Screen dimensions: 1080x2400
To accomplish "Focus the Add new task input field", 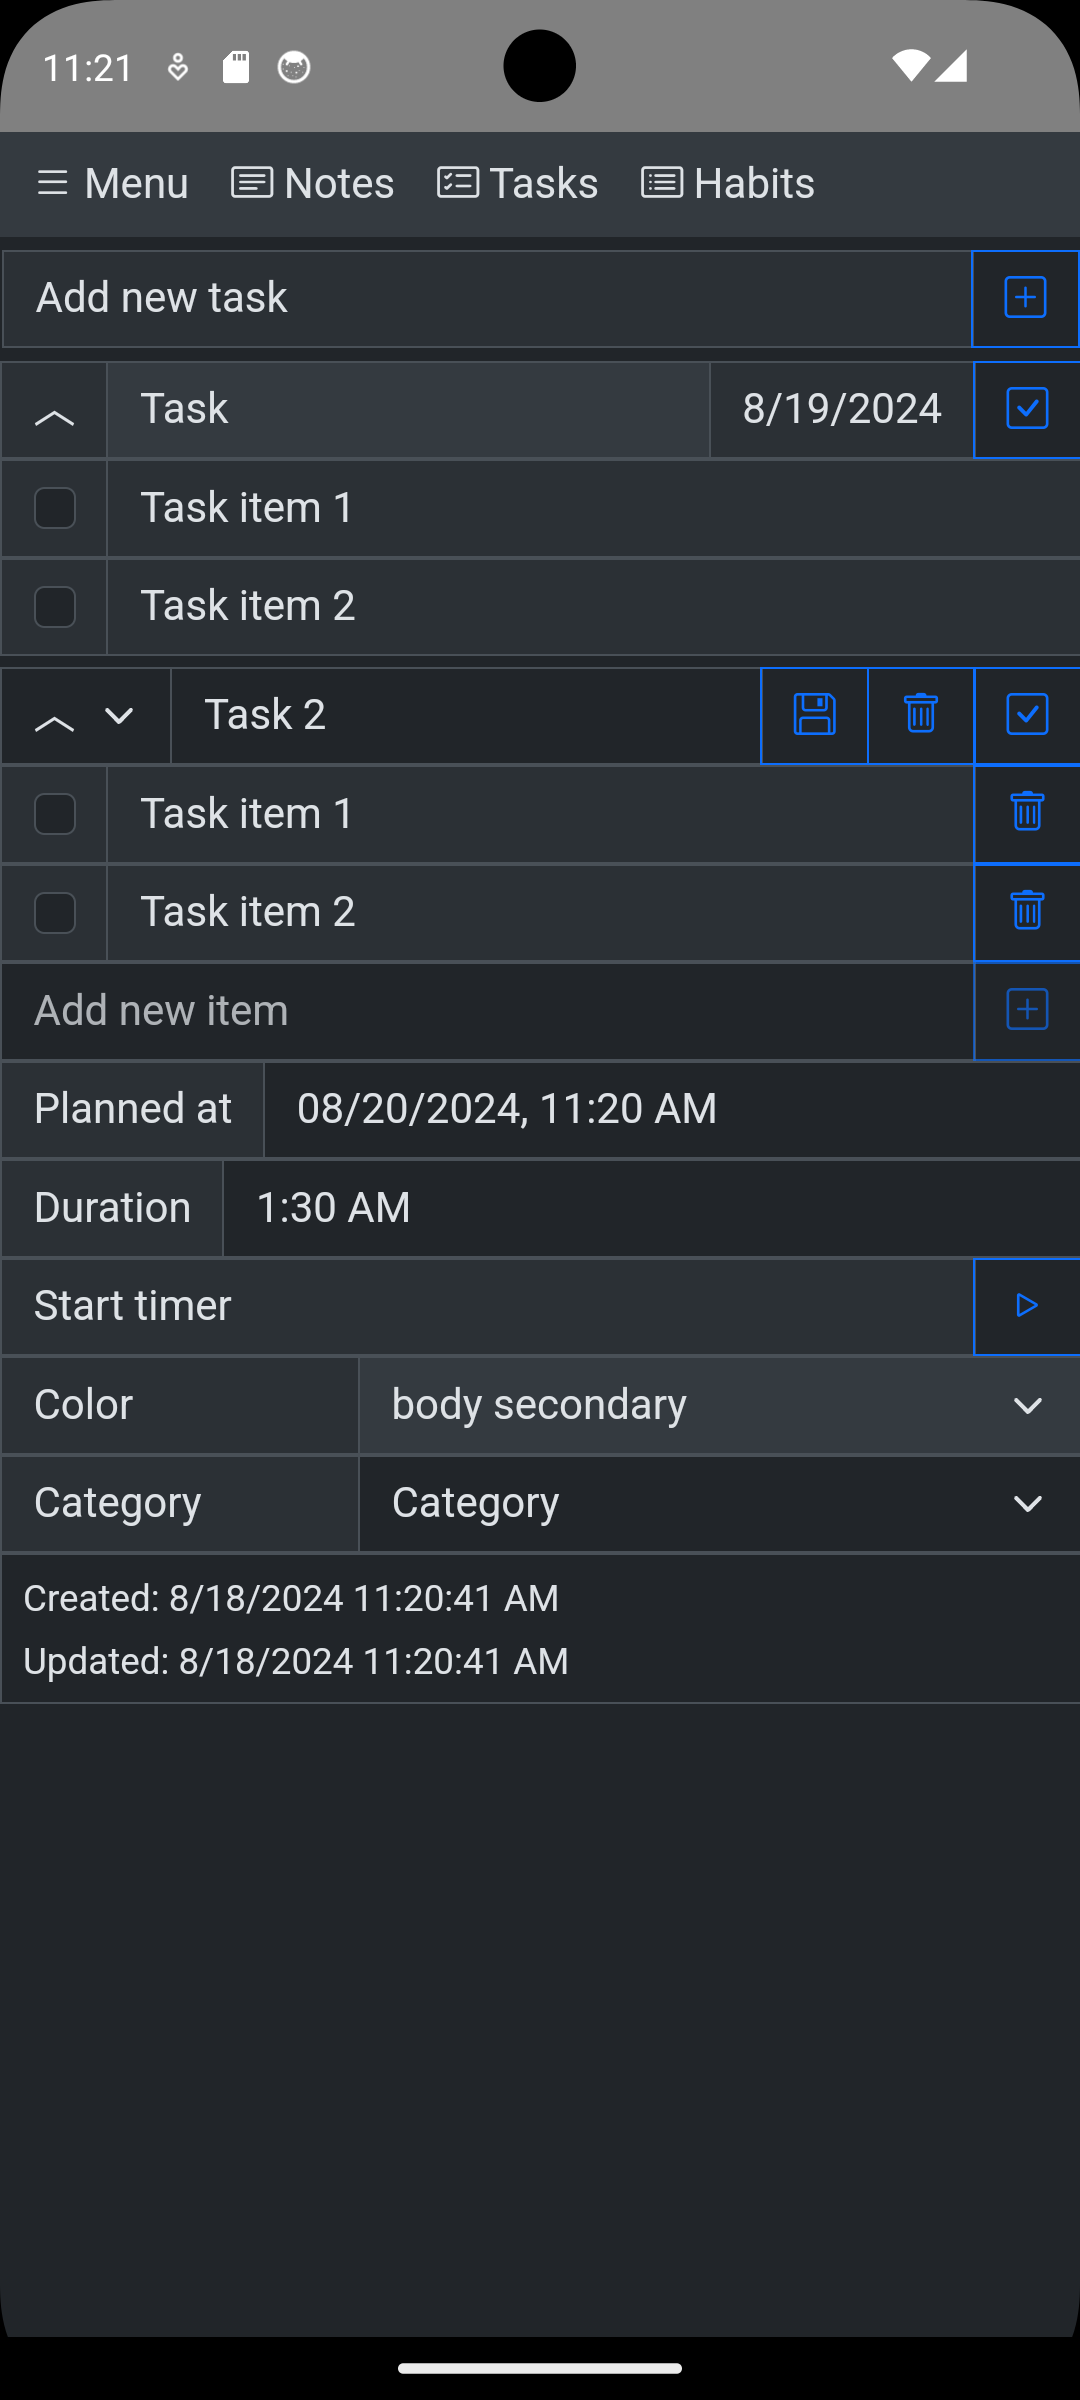I will (x=487, y=298).
